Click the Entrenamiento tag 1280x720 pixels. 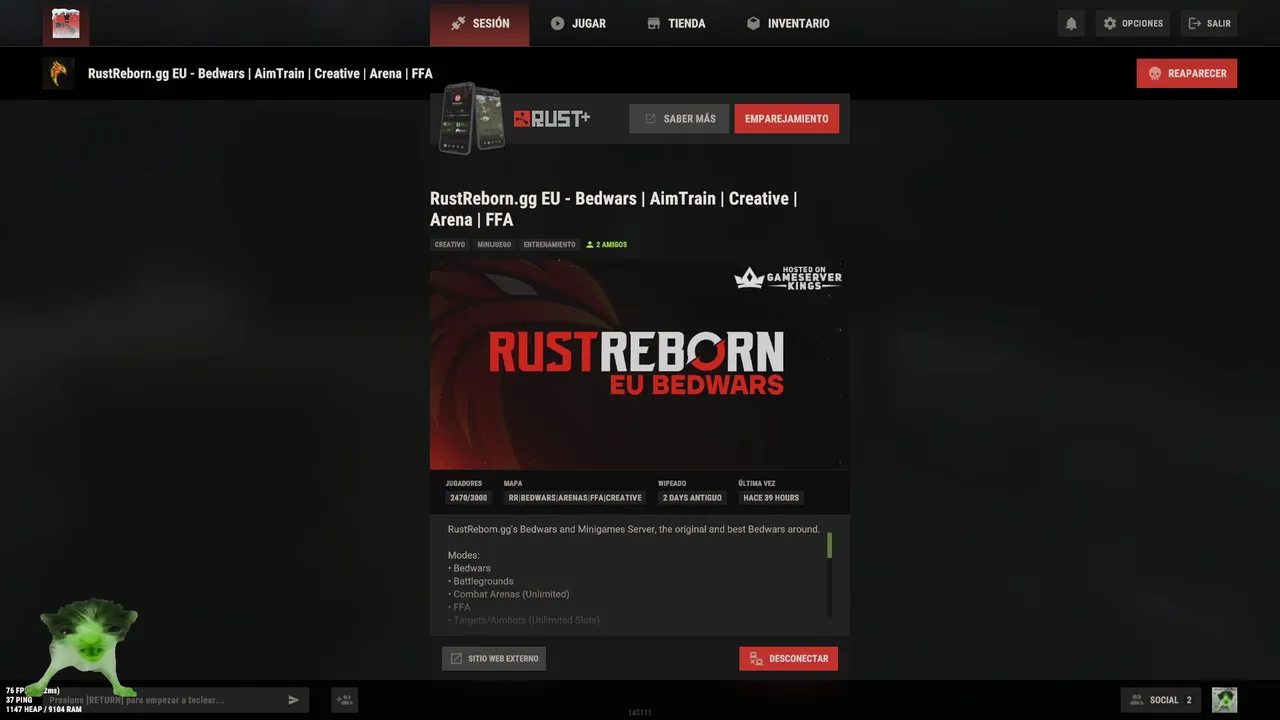550,245
